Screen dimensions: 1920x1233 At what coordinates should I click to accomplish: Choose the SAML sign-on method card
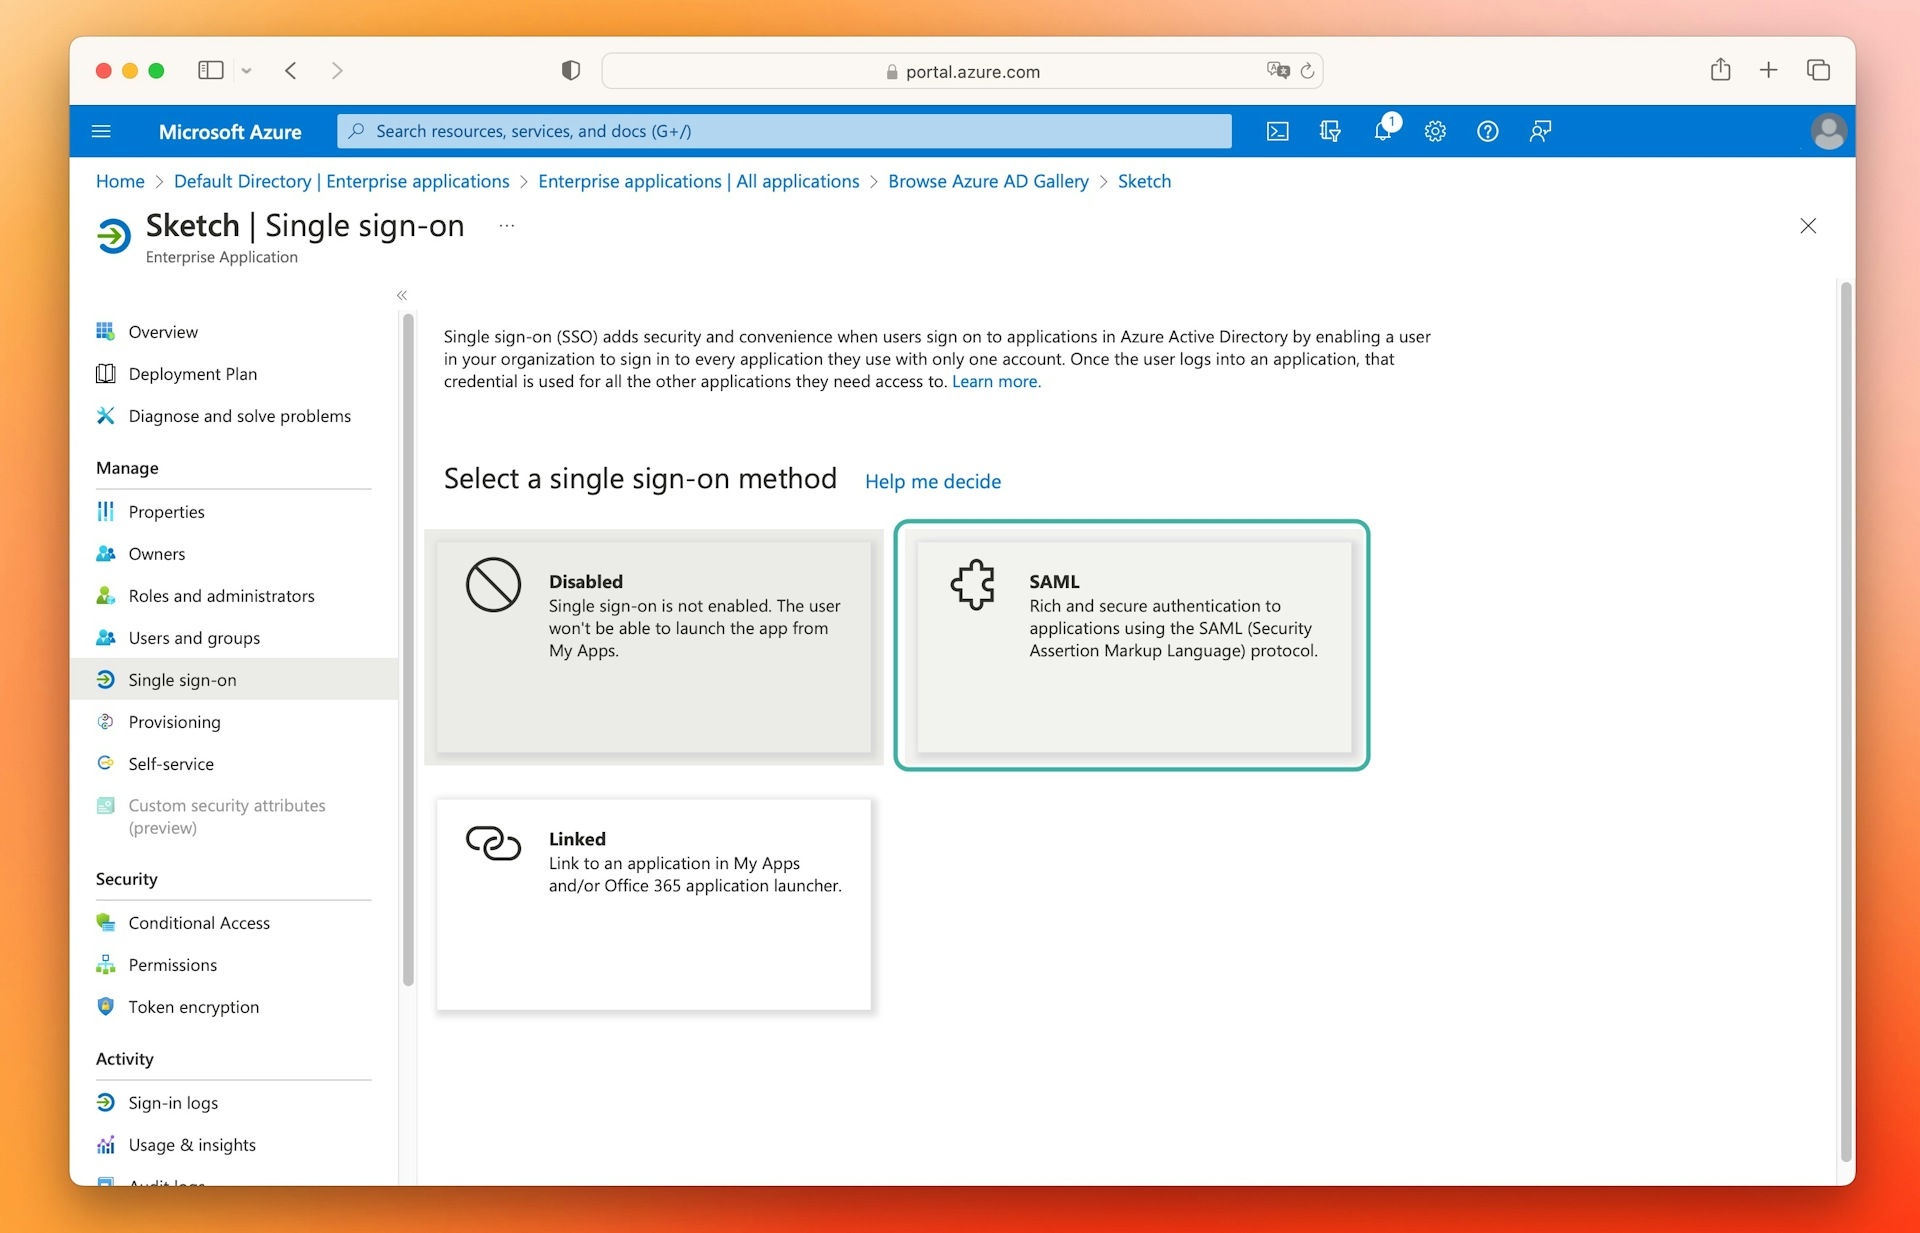(x=1132, y=645)
